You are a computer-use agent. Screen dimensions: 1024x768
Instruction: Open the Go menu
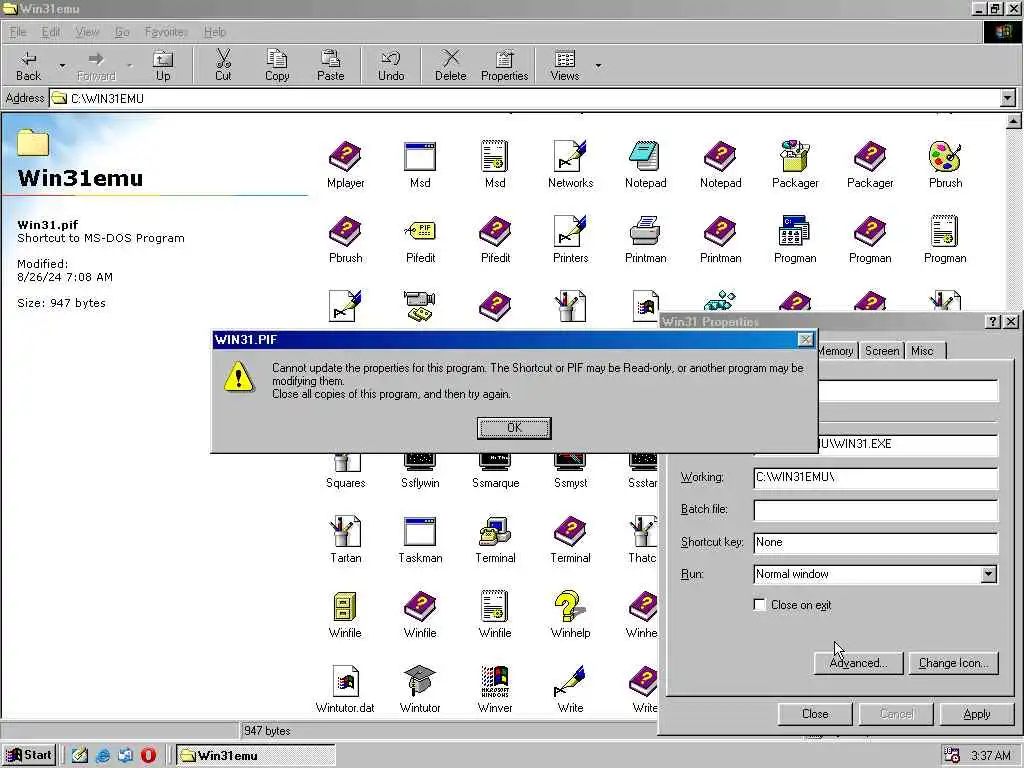point(122,32)
